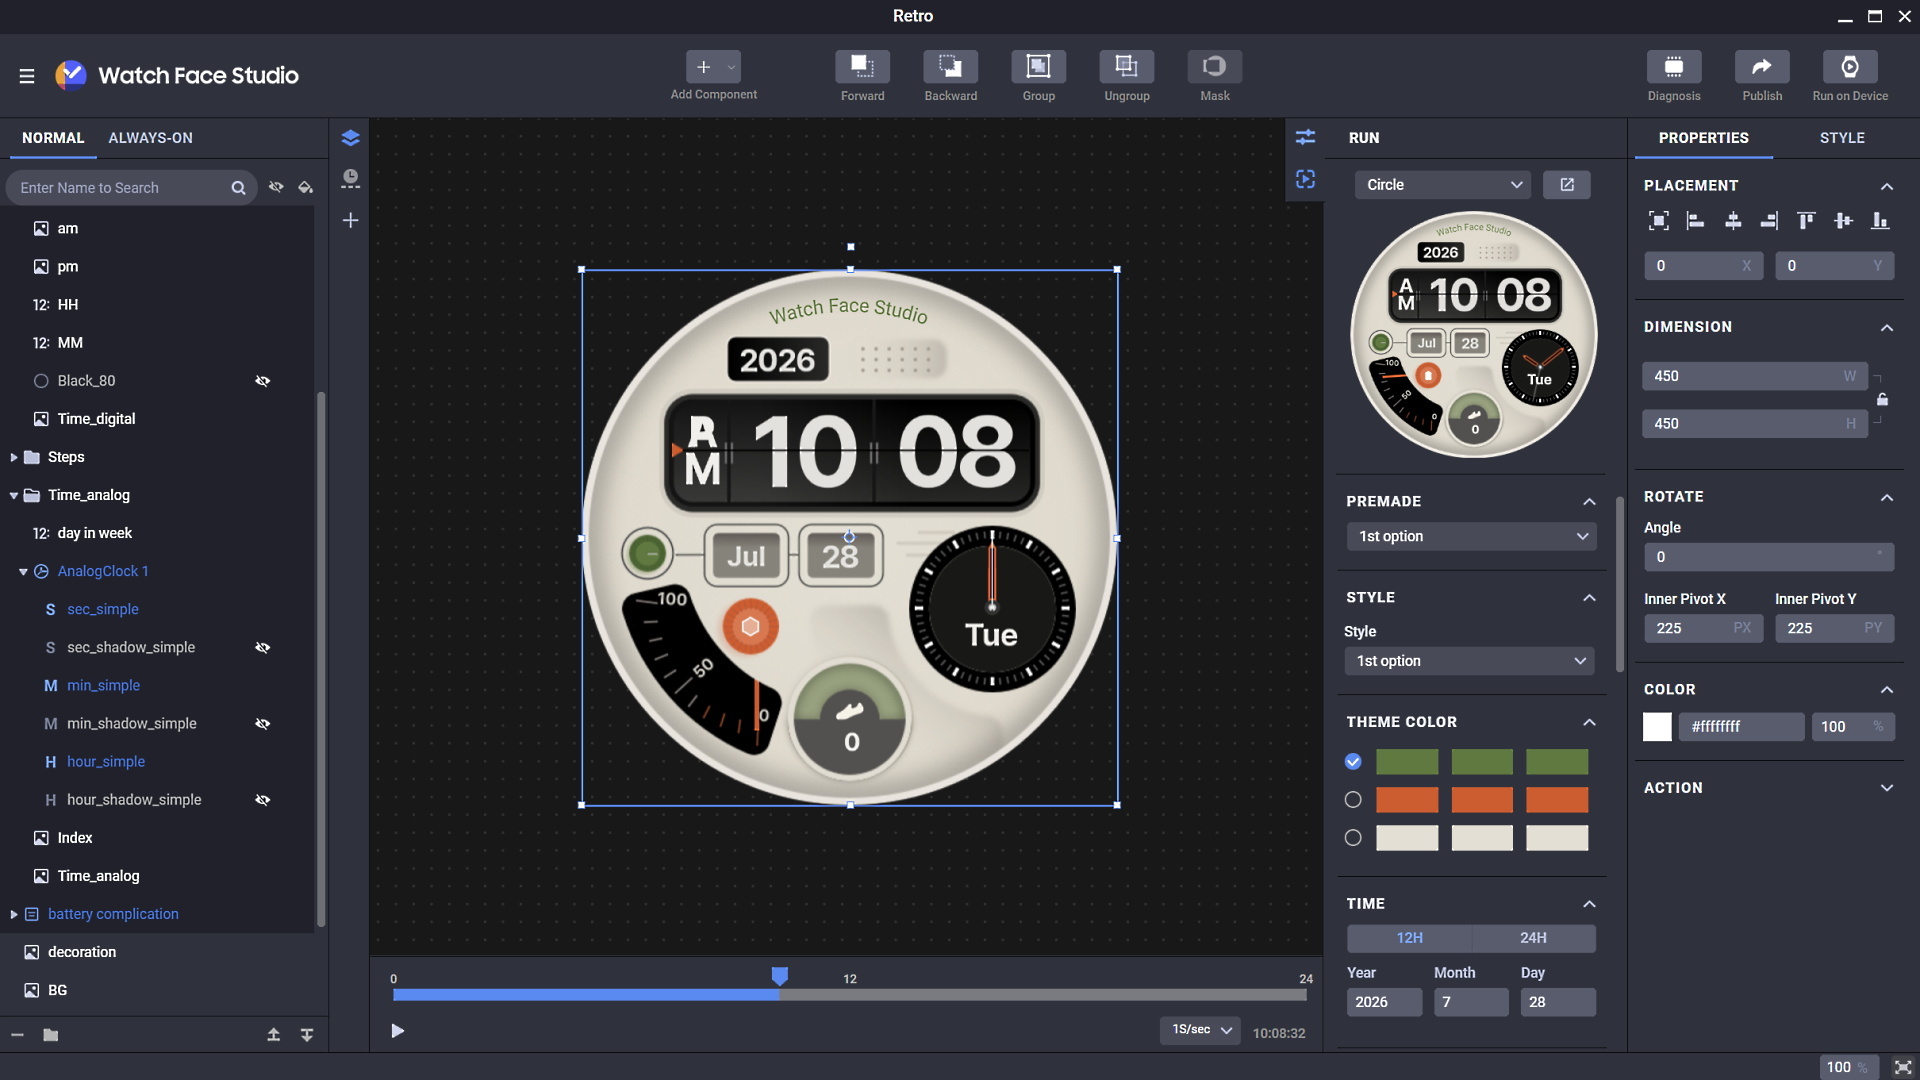Select the orange theme color radio
This screenshot has height=1080, width=1920.
[1353, 800]
